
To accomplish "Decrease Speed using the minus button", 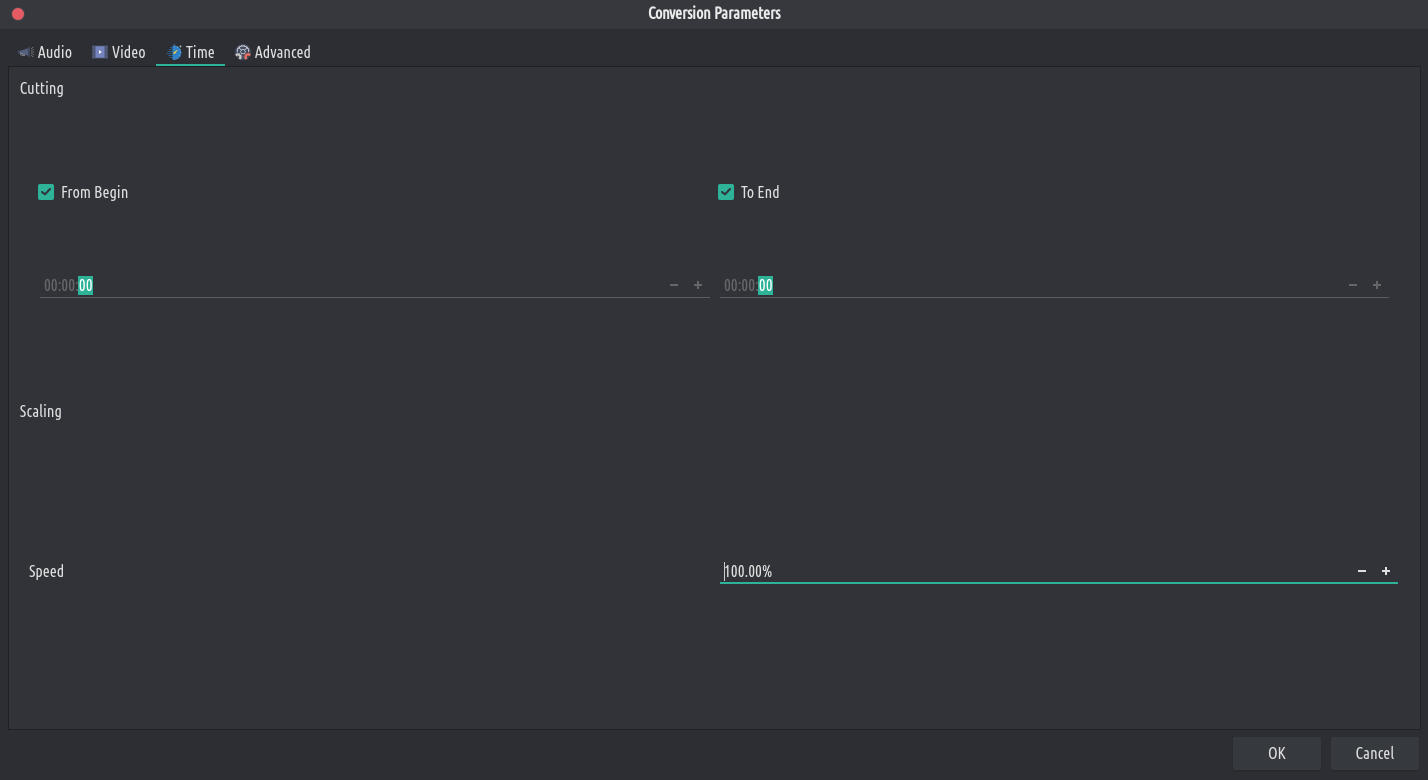I will [x=1362, y=572].
